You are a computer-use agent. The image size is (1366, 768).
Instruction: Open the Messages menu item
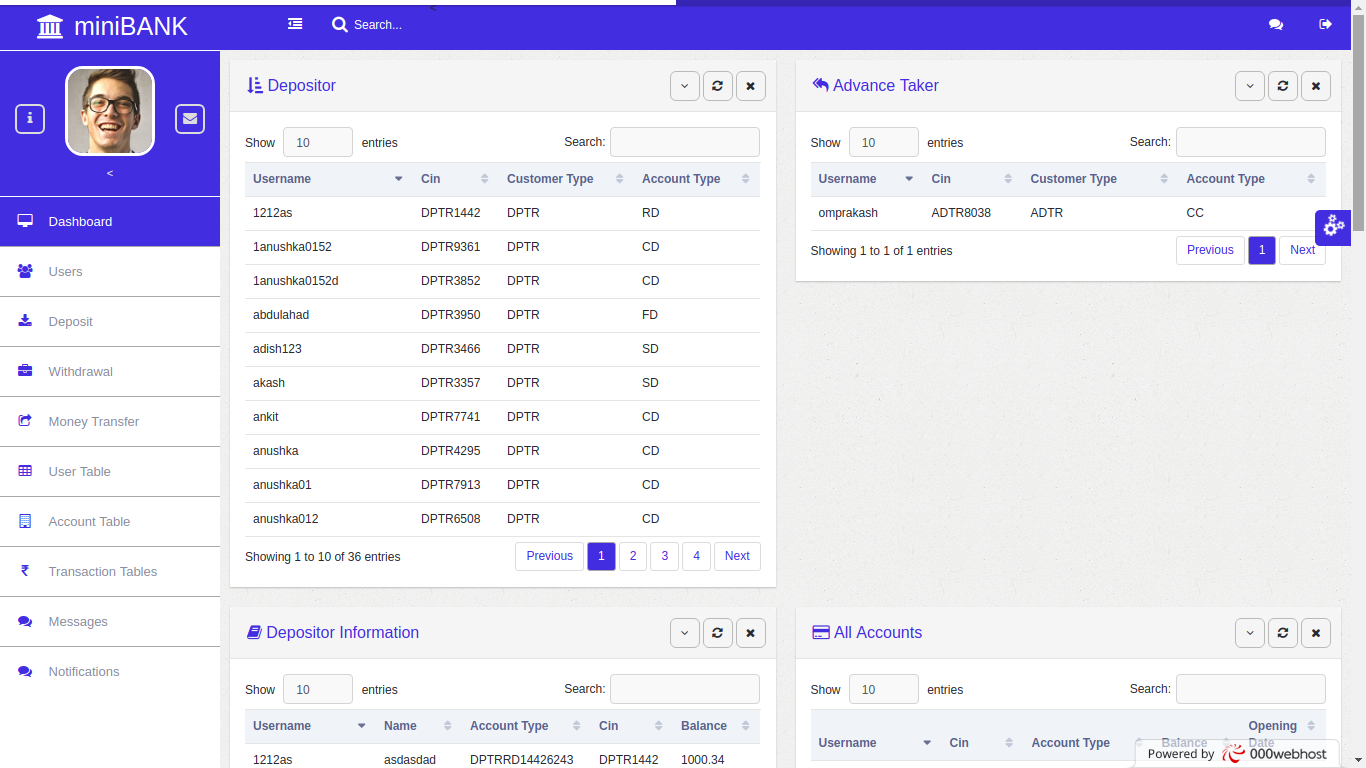(110, 621)
